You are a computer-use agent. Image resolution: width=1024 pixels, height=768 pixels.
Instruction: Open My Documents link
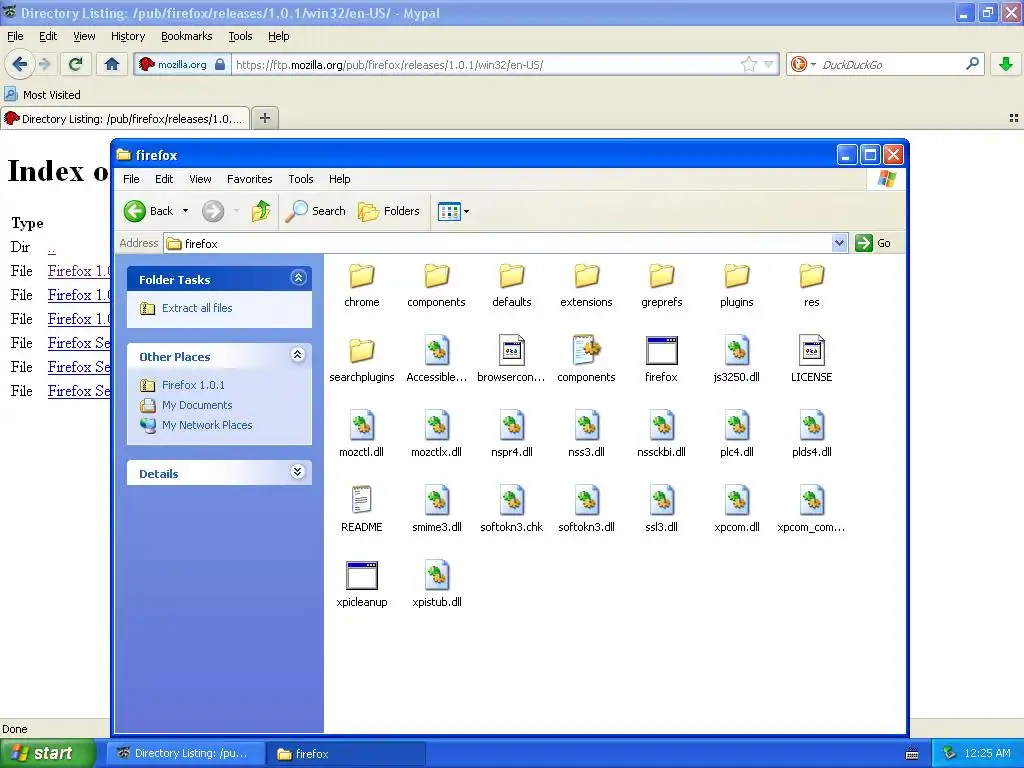pyautogui.click(x=197, y=405)
